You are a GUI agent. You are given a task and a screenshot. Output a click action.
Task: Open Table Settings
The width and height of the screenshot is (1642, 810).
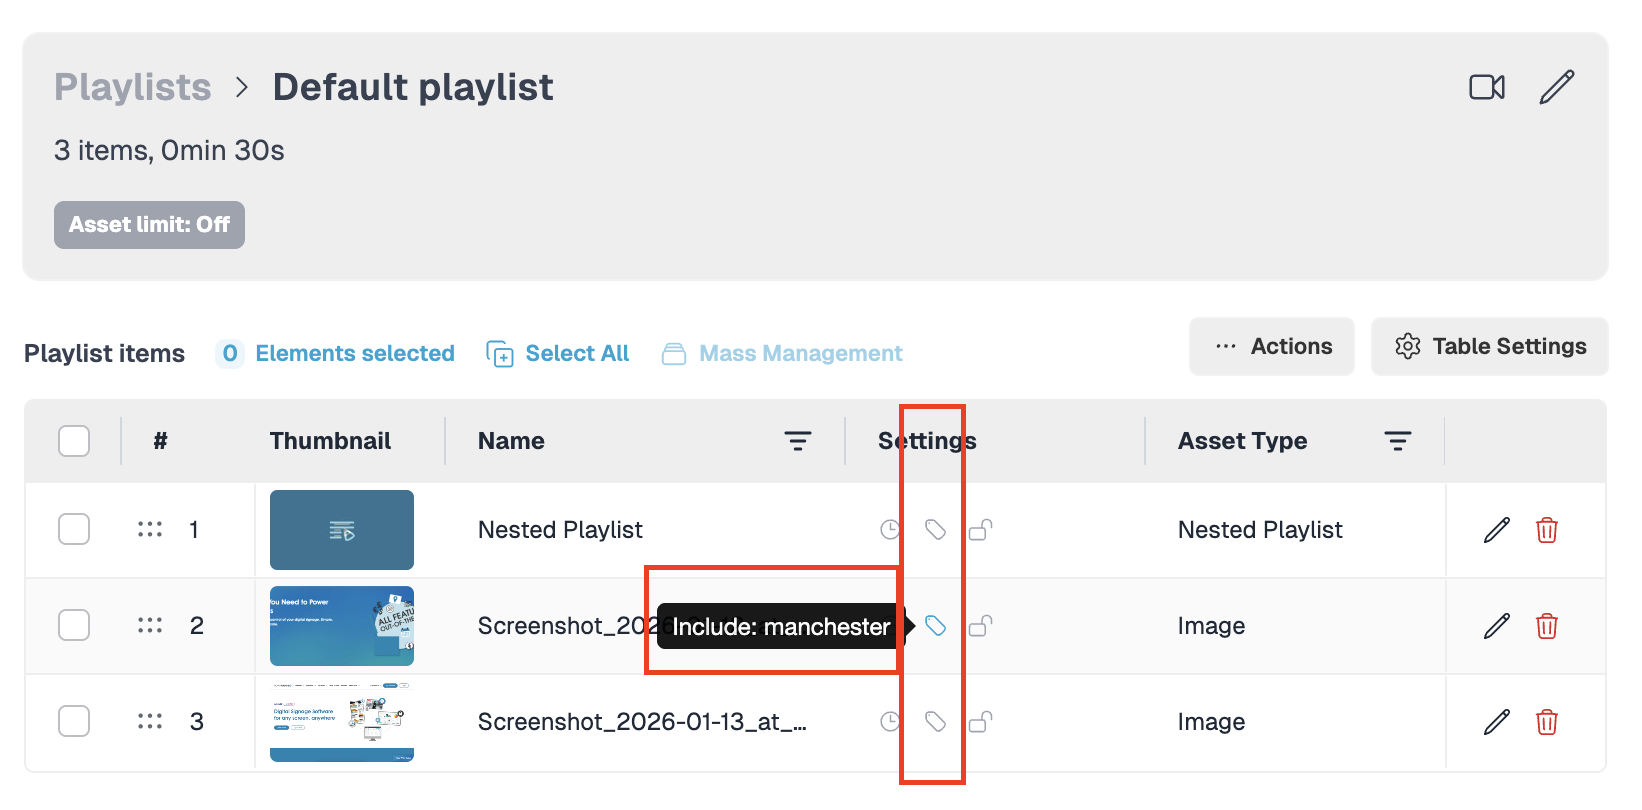[x=1490, y=347]
